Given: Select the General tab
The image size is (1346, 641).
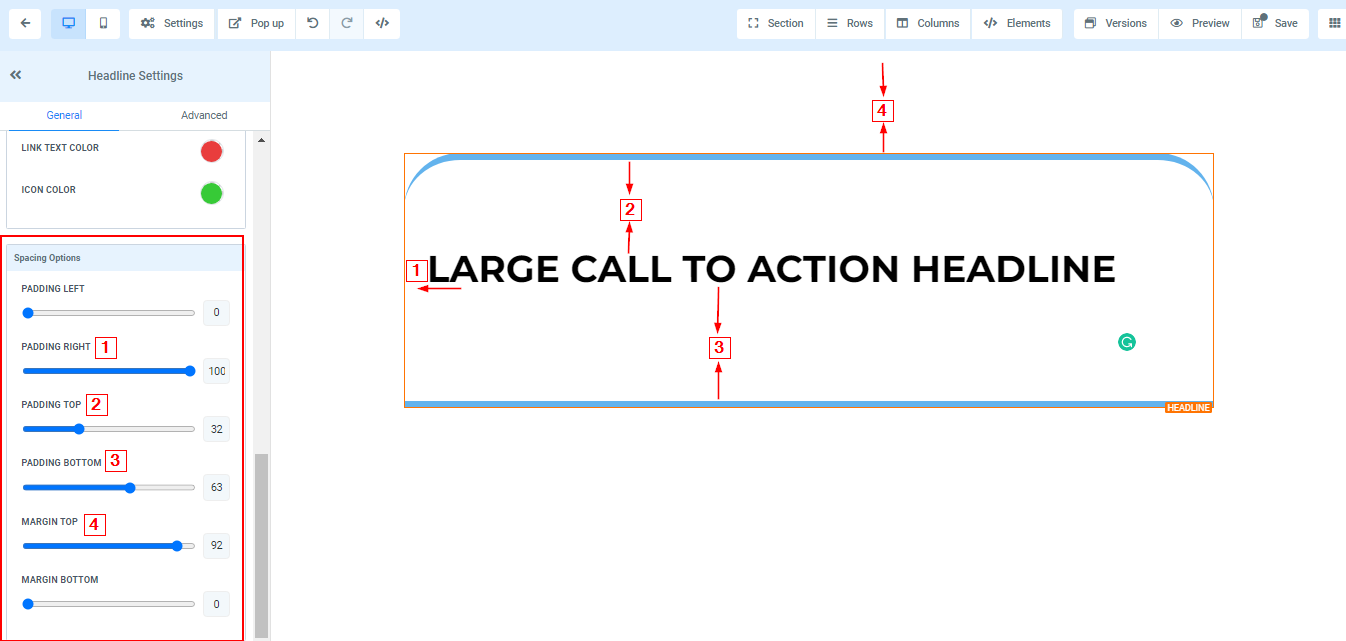Looking at the screenshot, I should pyautogui.click(x=64, y=115).
